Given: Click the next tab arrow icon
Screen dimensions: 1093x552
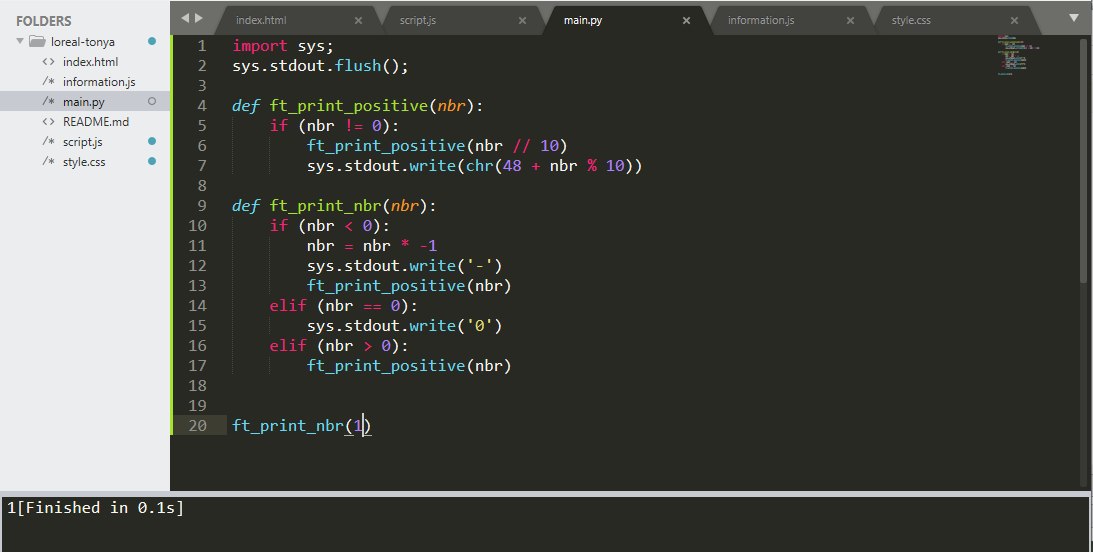Looking at the screenshot, I should point(199,18).
